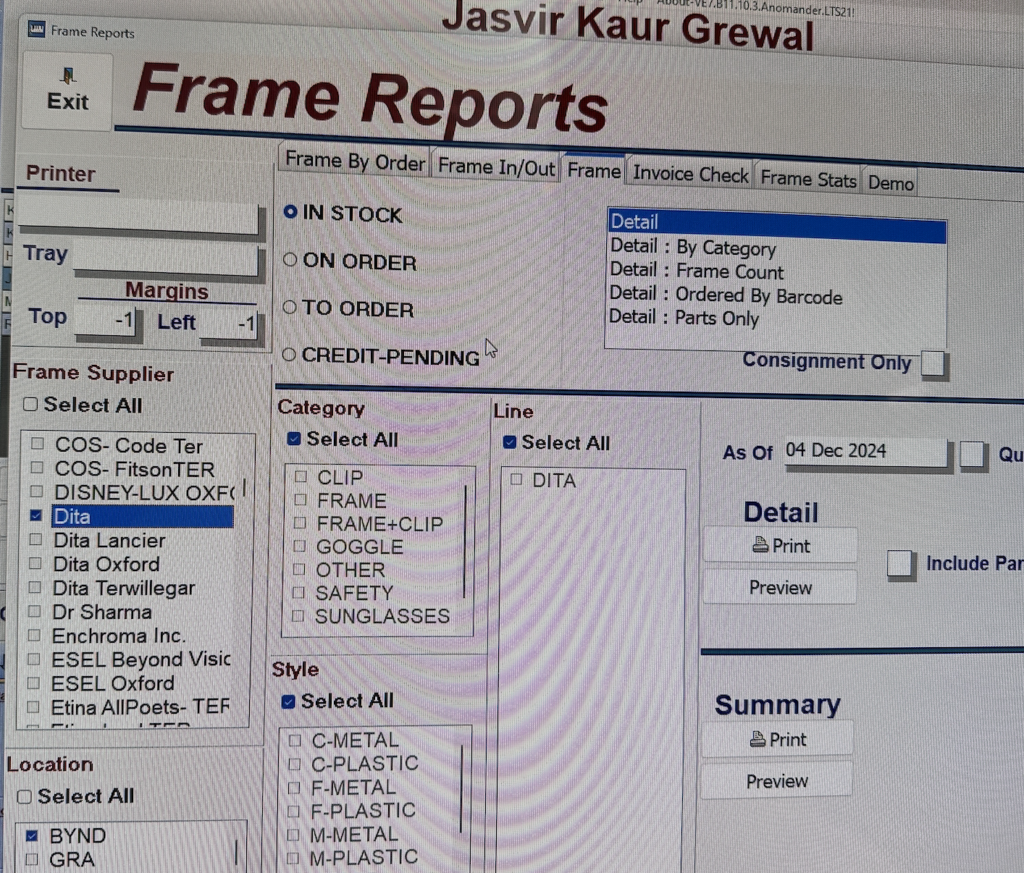Screen dimensions: 1024x873
Task: Check the FRAME category checkbox
Action: tap(300, 500)
